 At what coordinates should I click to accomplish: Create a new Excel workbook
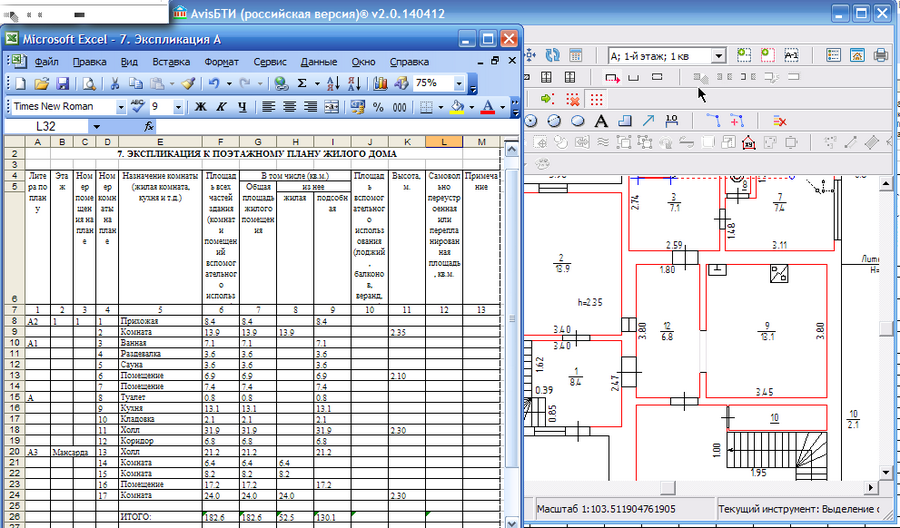[x=20, y=84]
